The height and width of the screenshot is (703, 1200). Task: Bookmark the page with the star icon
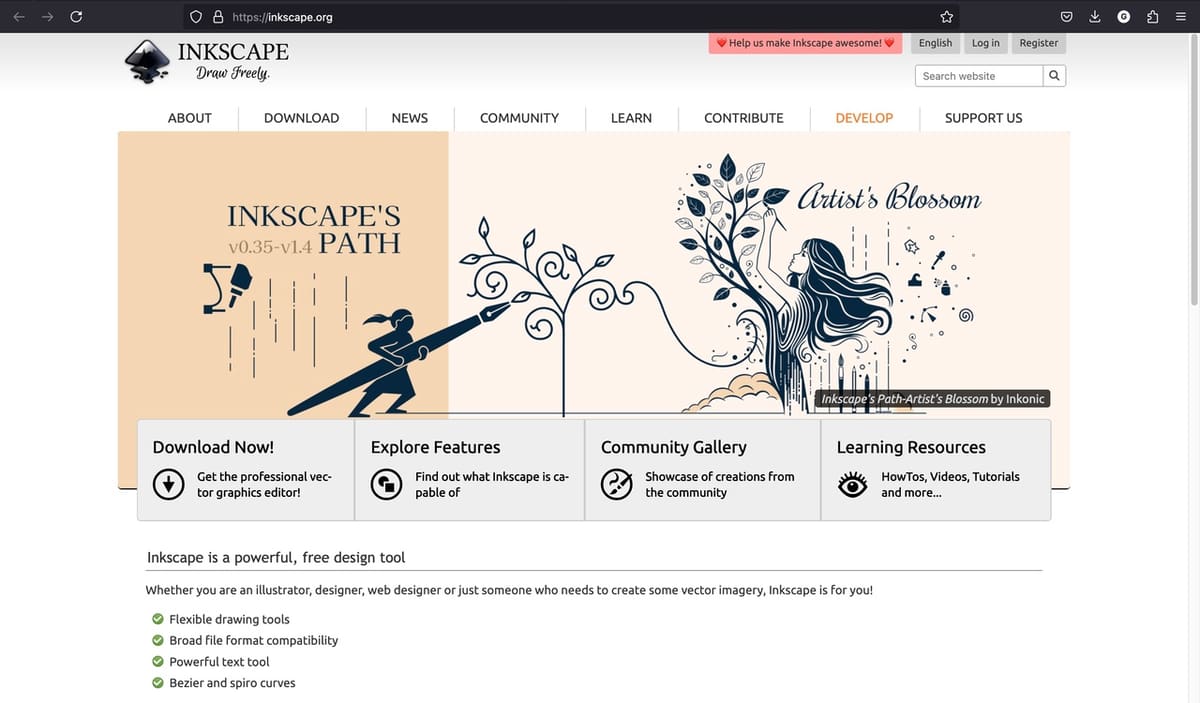click(947, 17)
